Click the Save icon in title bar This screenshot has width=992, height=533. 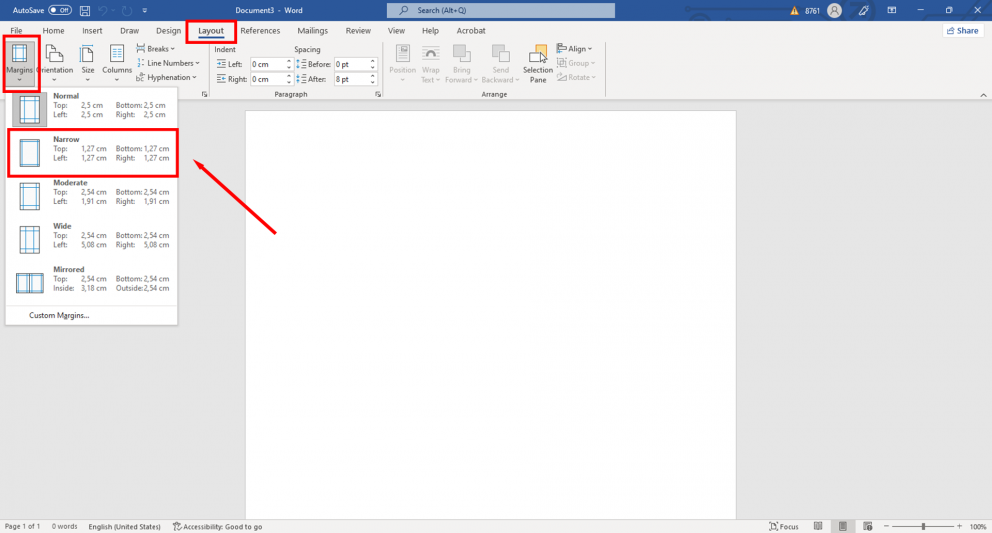point(84,10)
